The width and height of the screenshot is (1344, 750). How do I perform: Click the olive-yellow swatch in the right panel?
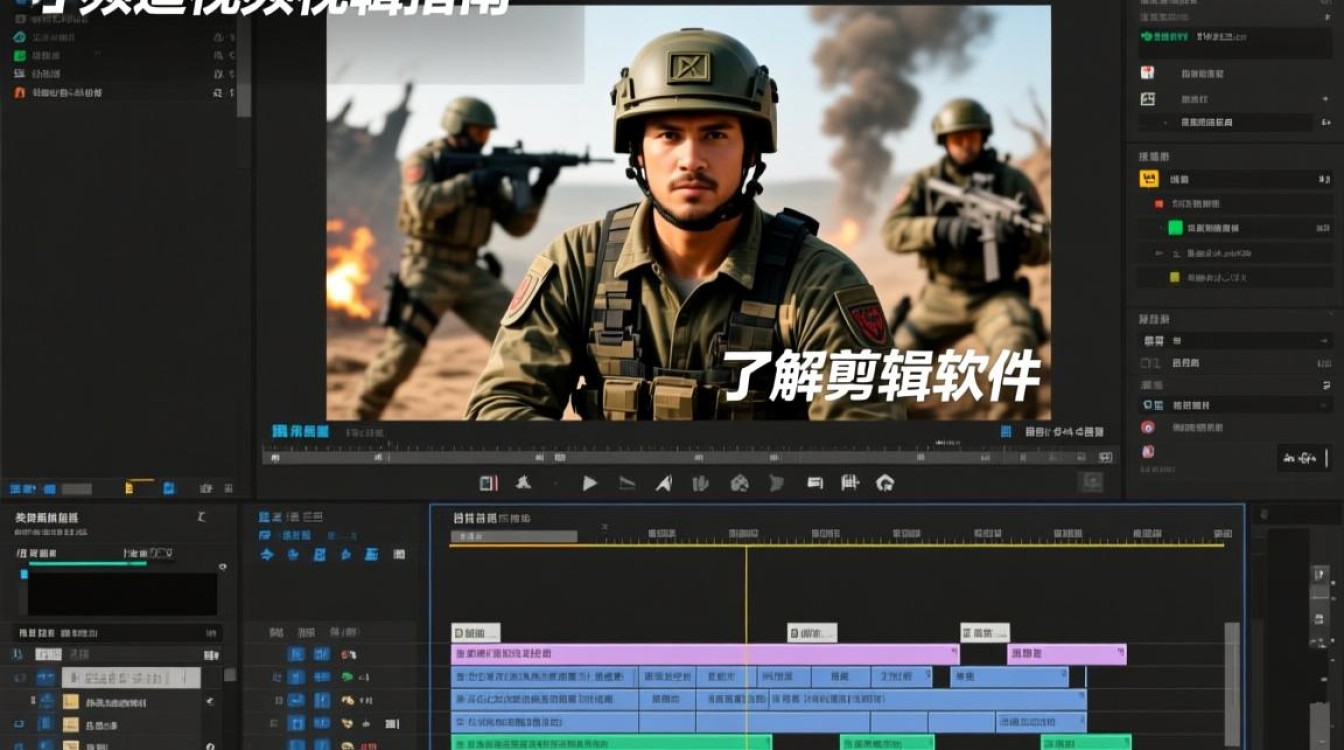click(x=1175, y=277)
